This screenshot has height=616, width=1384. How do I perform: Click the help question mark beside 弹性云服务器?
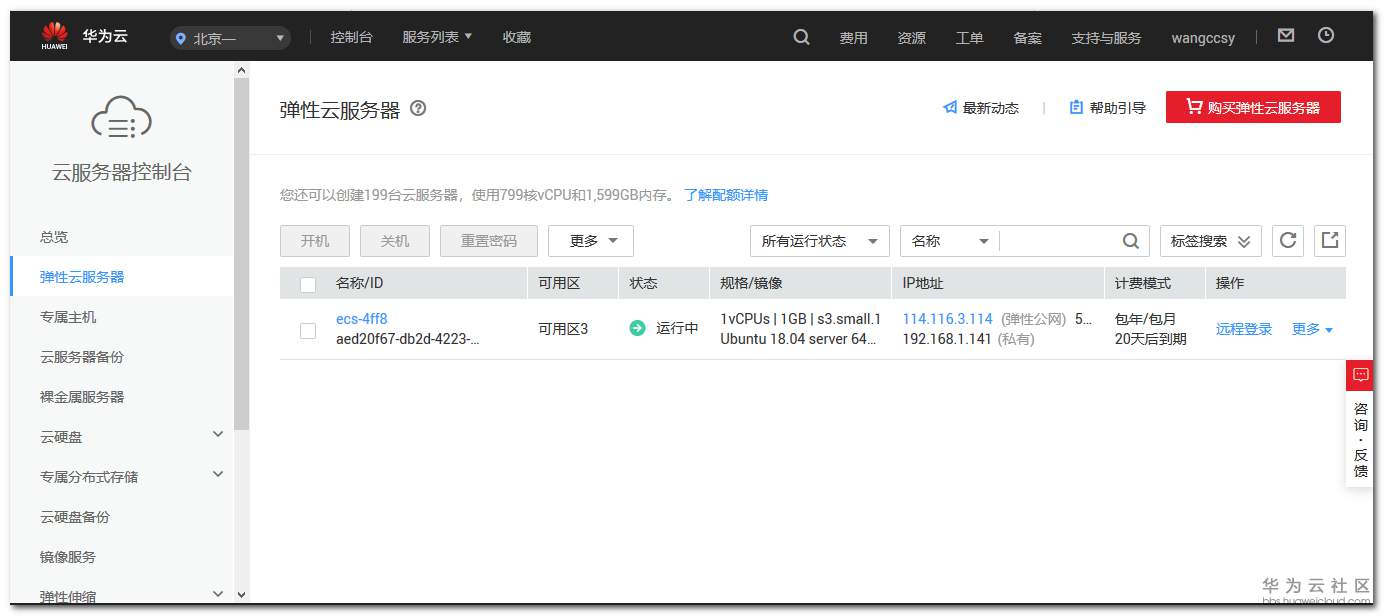[418, 108]
